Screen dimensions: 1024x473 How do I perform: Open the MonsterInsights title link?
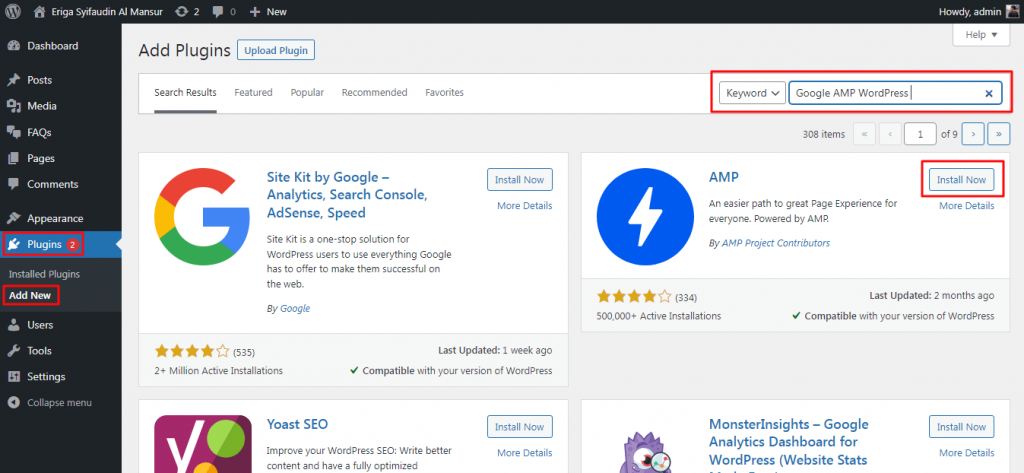788,448
